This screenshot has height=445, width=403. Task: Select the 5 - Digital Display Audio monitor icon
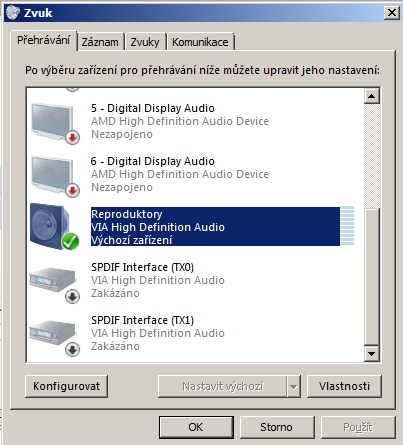53,122
